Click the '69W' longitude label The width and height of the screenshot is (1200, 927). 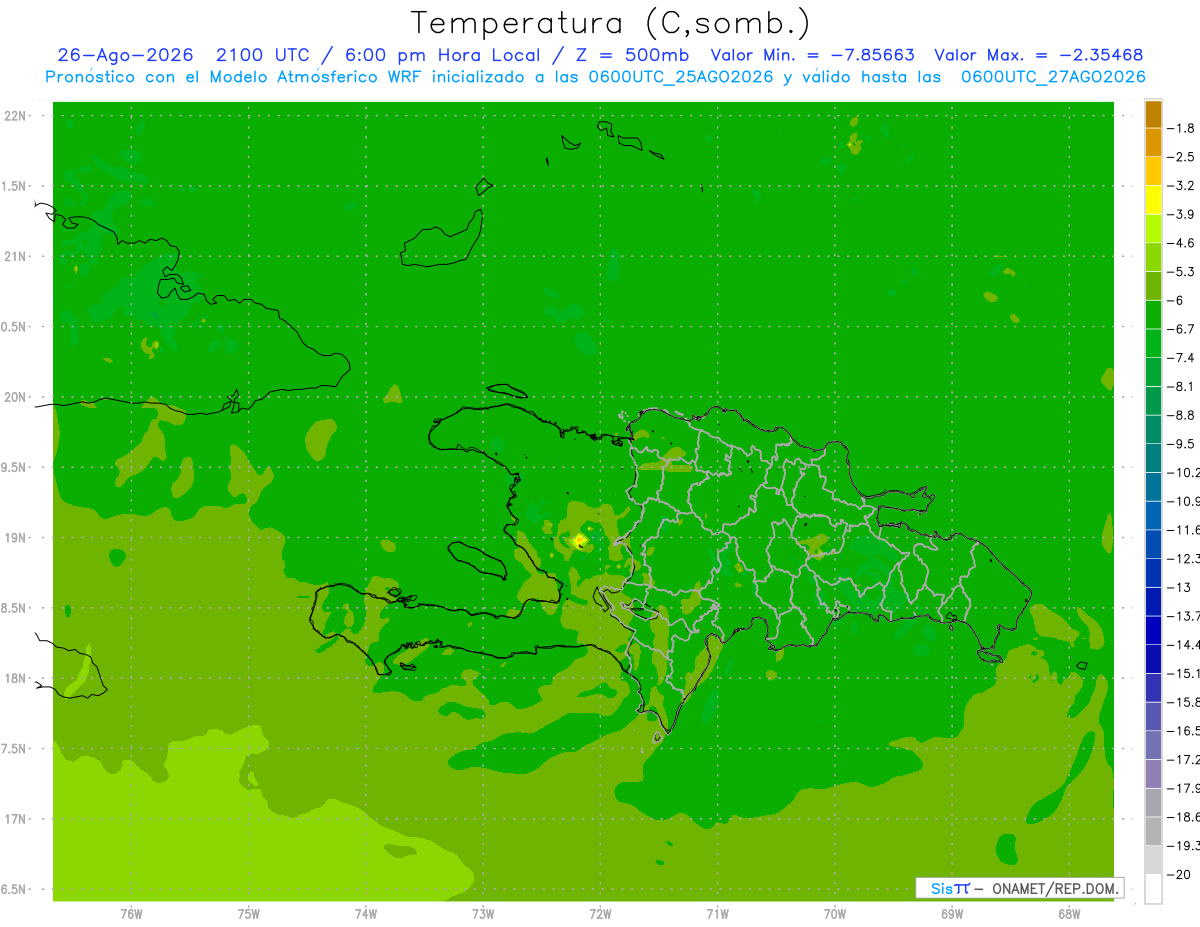(952, 913)
